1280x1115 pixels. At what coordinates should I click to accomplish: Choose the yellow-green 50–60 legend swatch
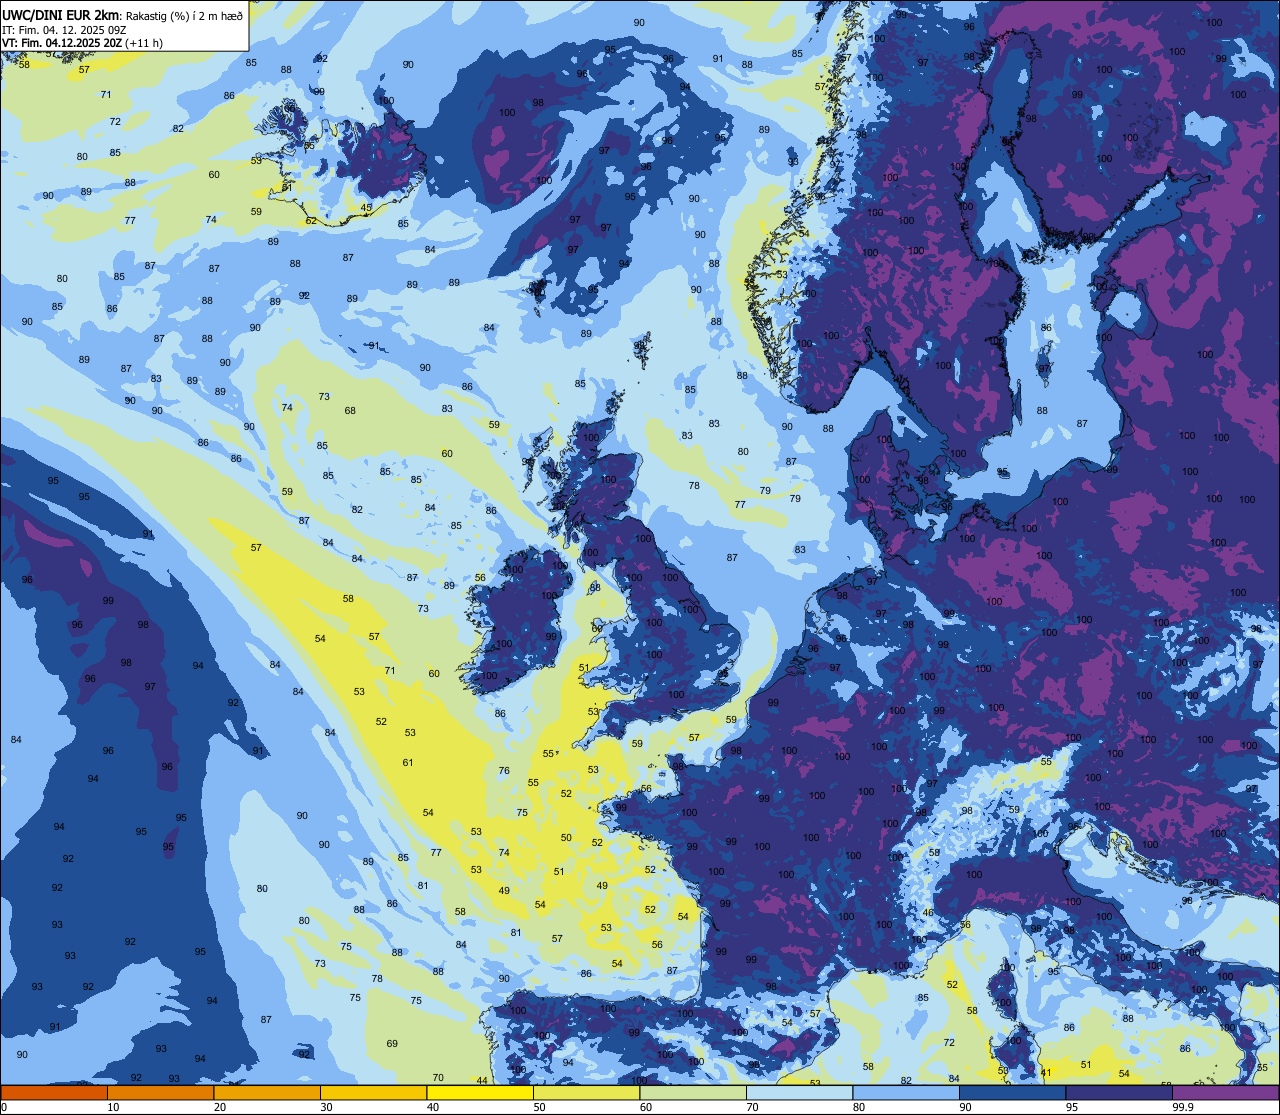tap(586, 1092)
